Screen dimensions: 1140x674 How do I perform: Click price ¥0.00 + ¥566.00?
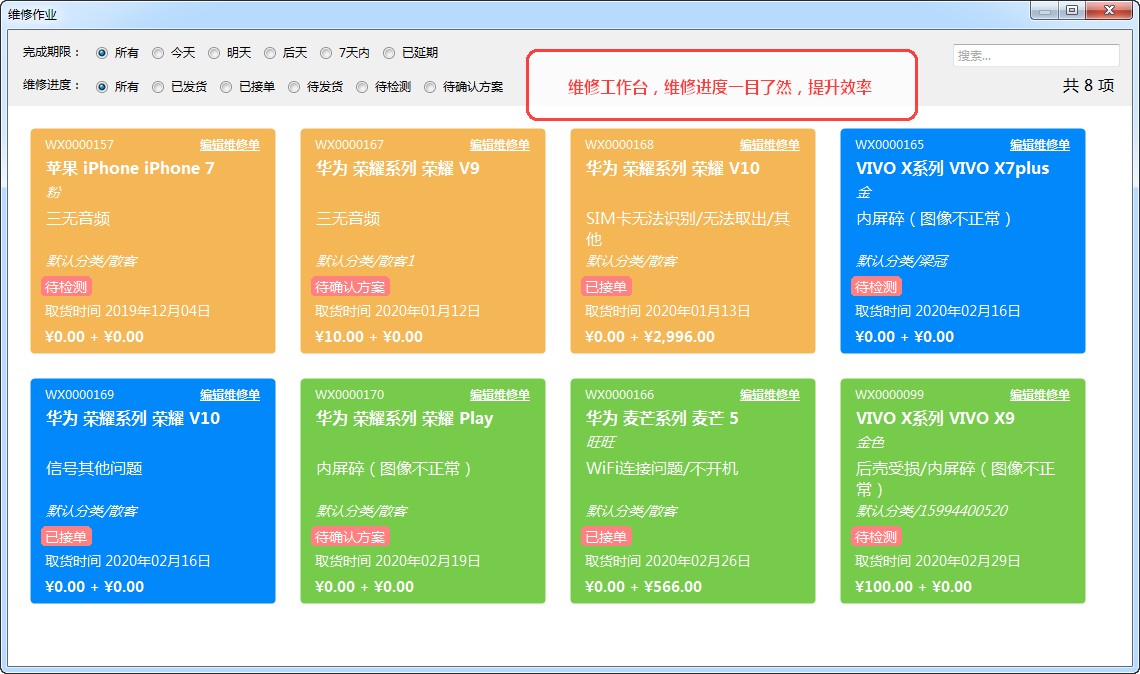coord(643,587)
